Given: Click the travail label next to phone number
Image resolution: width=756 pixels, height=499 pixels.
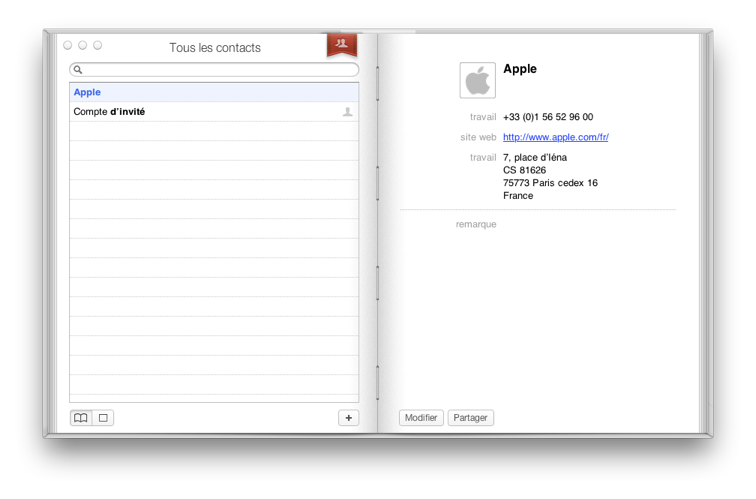Looking at the screenshot, I should coord(483,117).
